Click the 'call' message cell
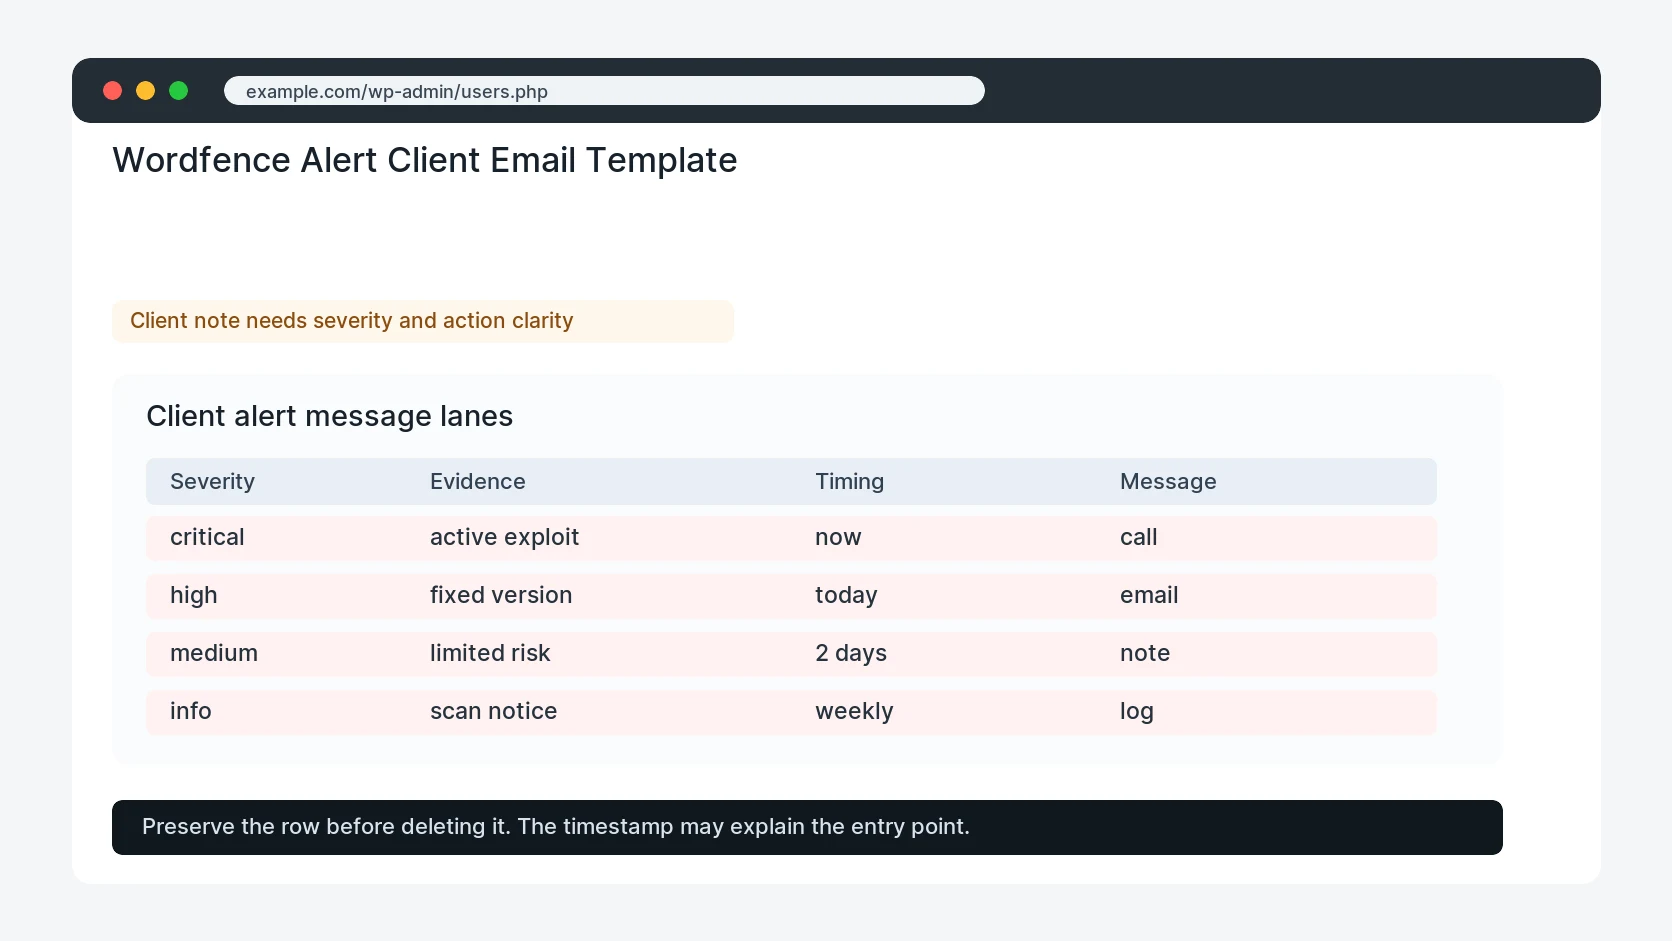The width and height of the screenshot is (1672, 941). (1139, 538)
